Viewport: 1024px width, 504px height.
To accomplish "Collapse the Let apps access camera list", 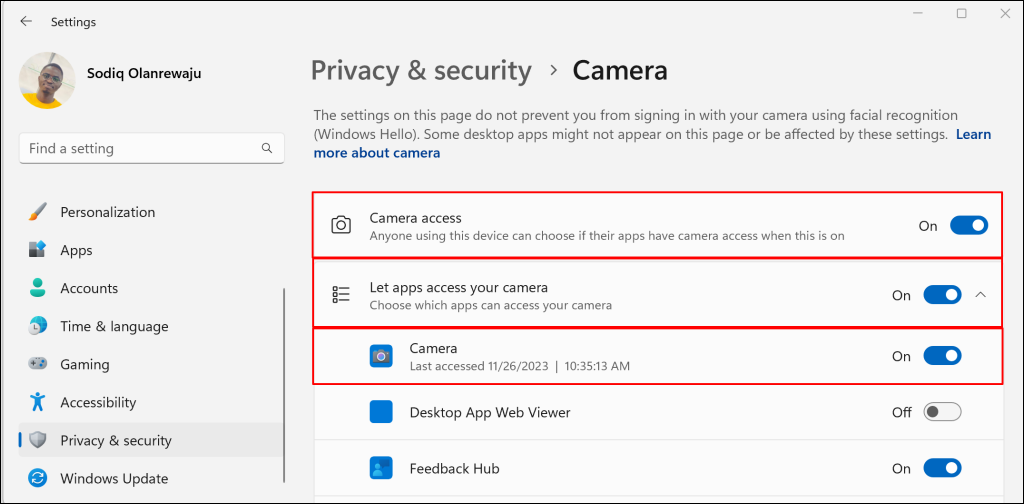I will 981,295.
